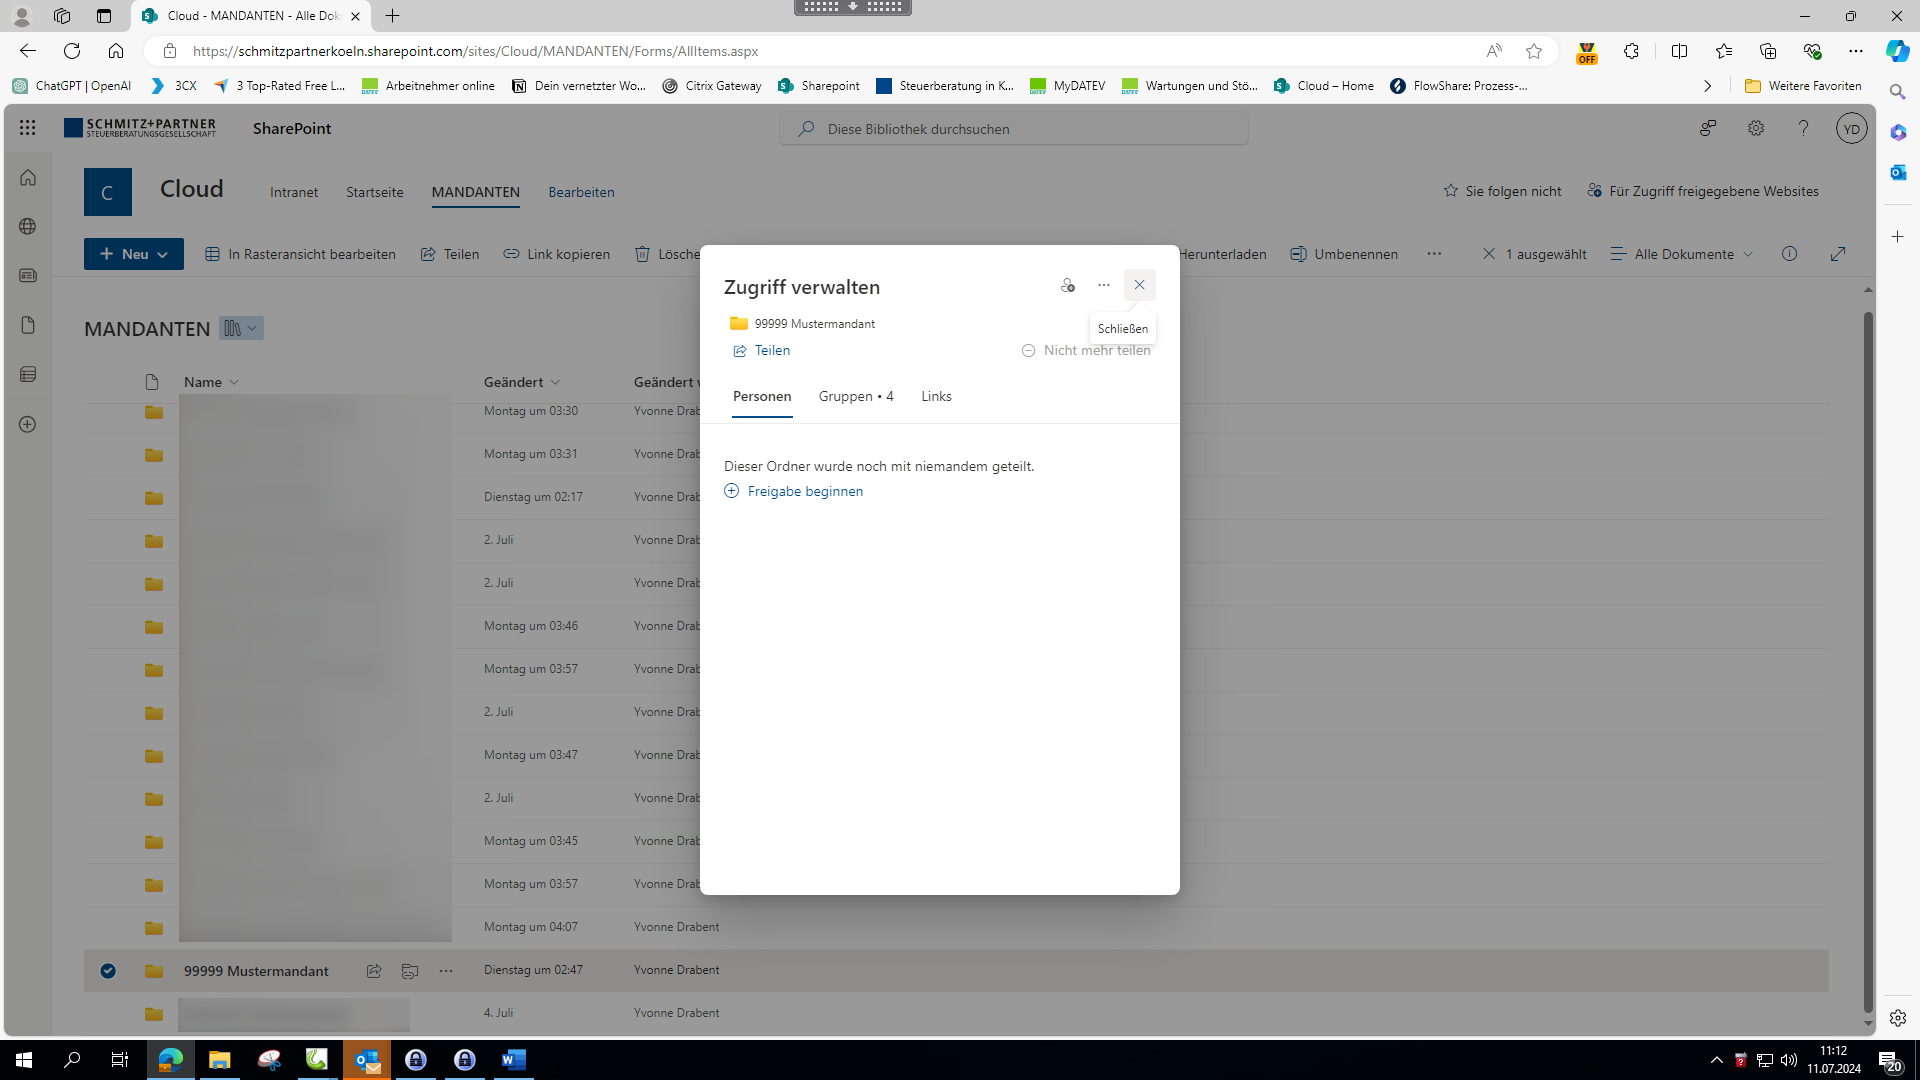Viewport: 1920px width, 1080px height.
Task: Uncheck the 99999 Mustermandant row checkmark
Action: (x=108, y=971)
